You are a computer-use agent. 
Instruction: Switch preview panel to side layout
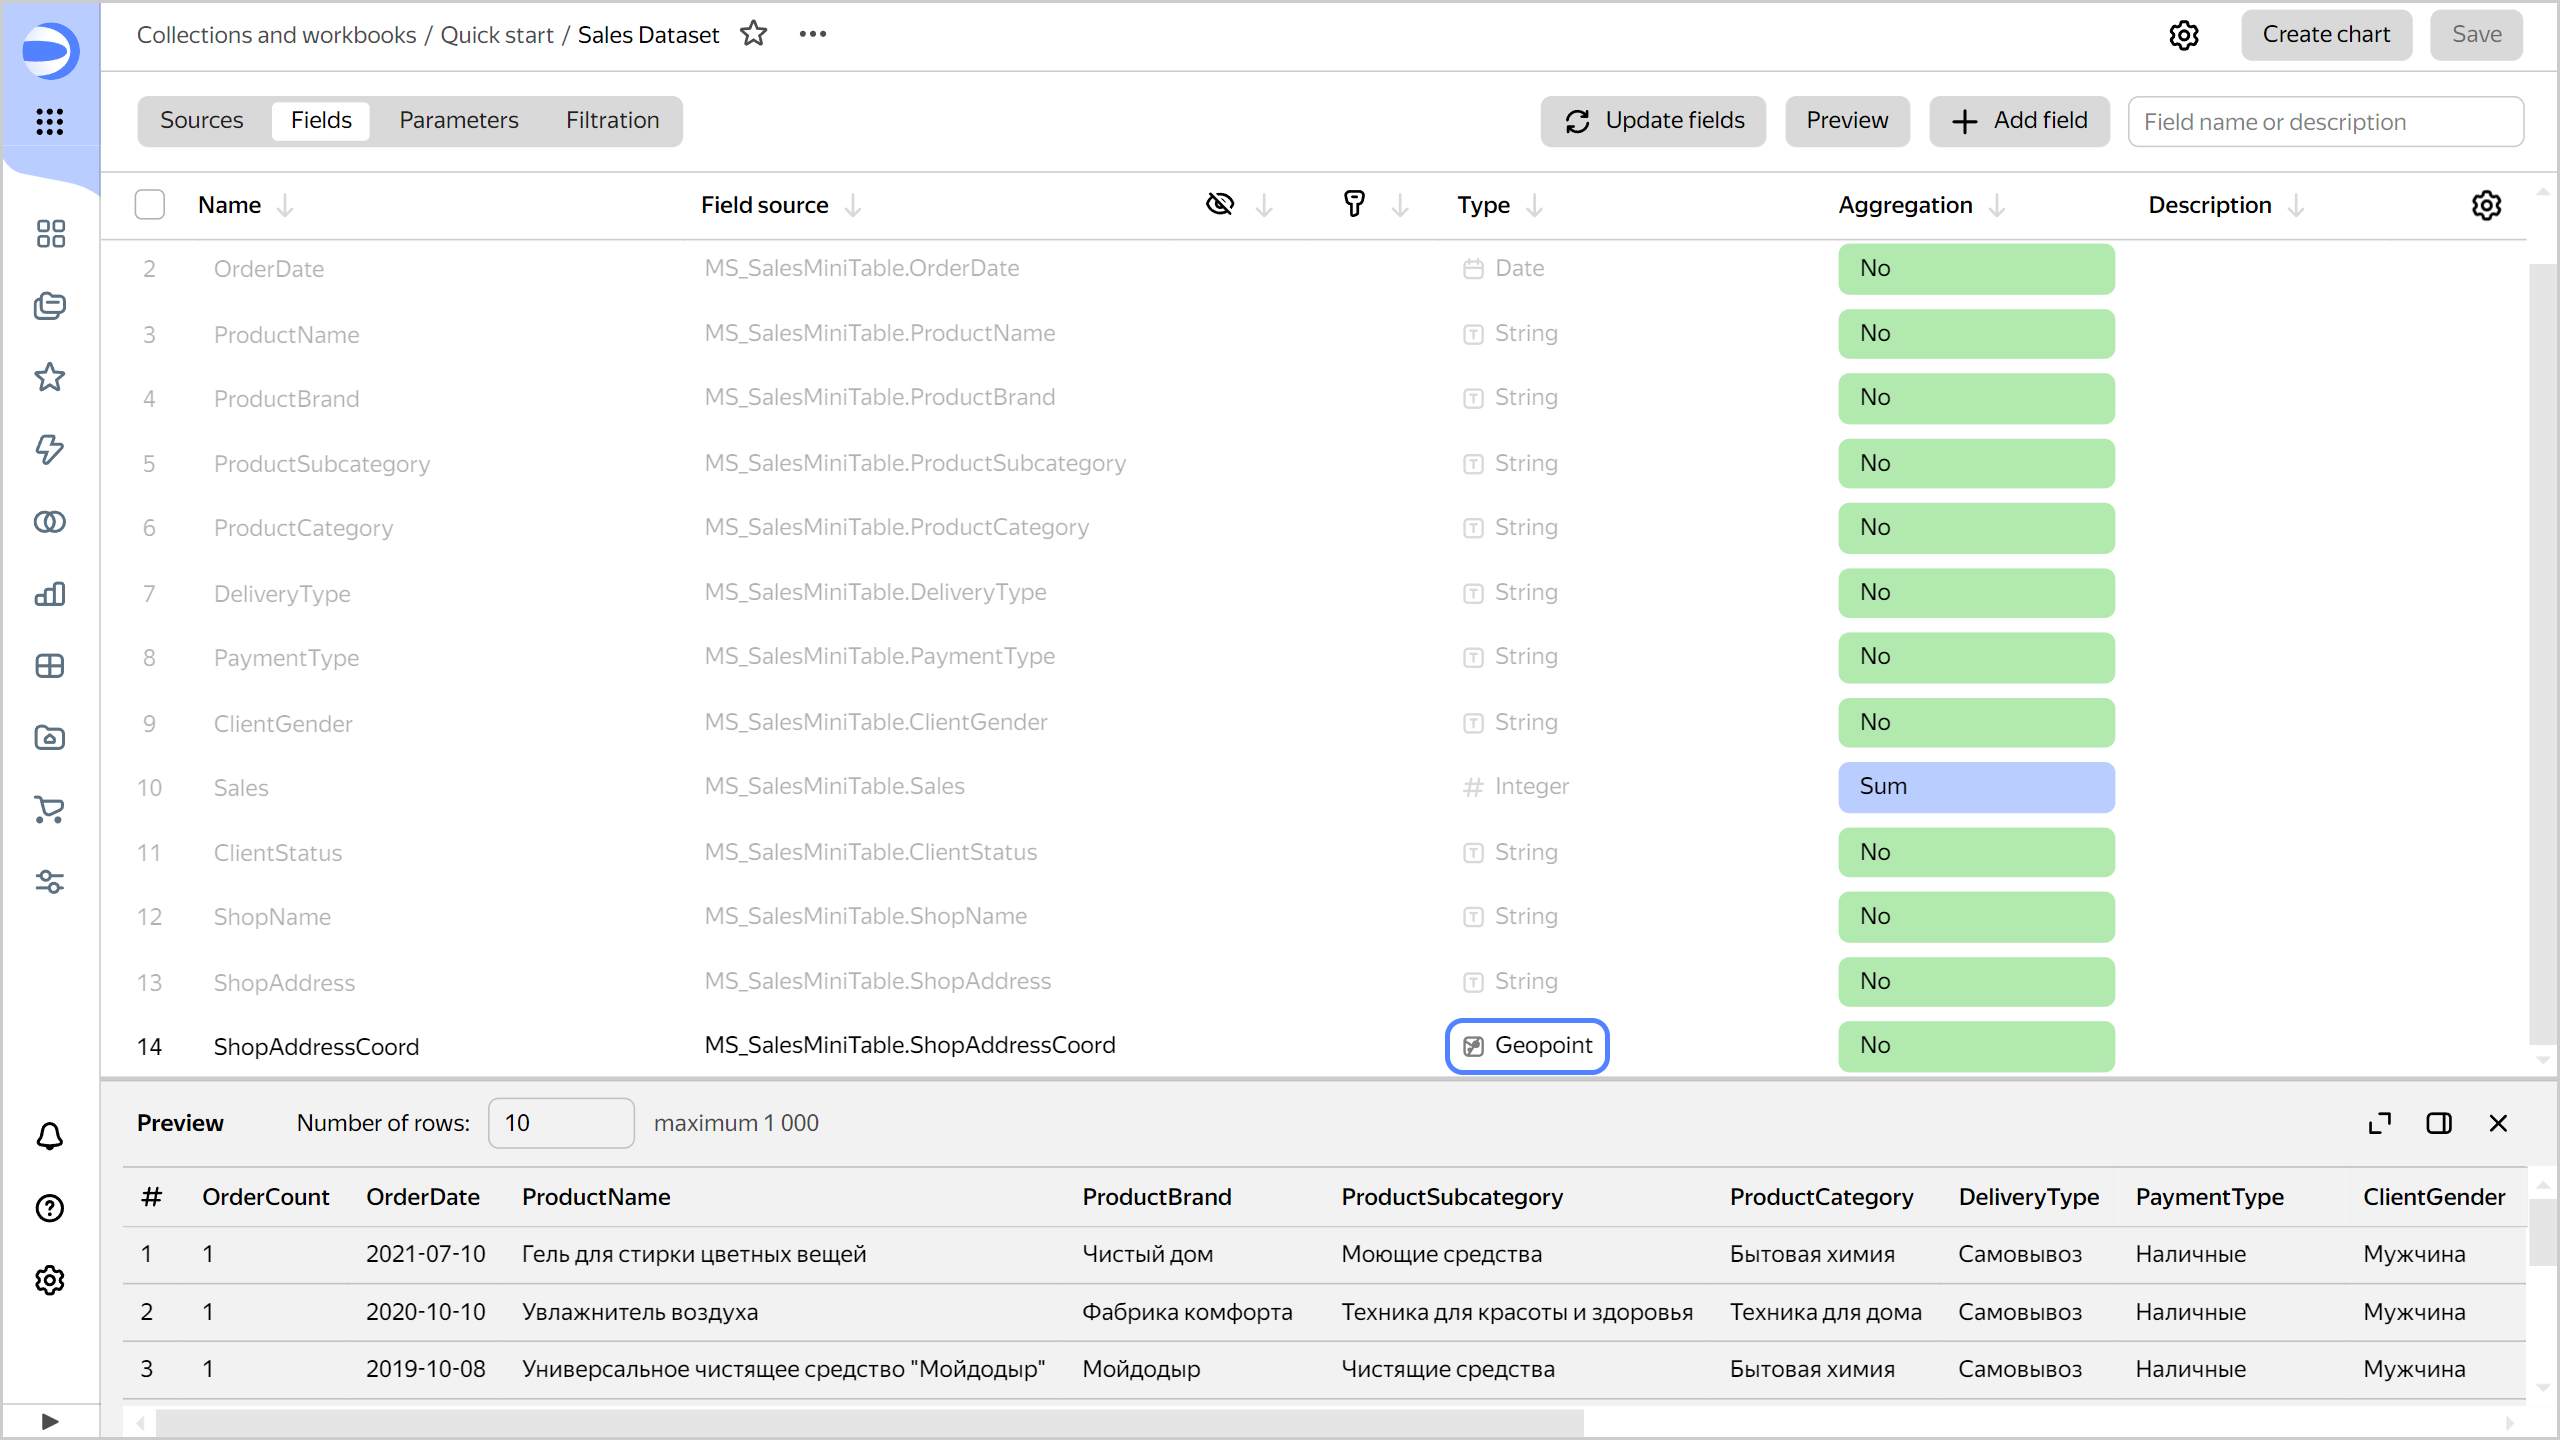[x=2439, y=1123]
